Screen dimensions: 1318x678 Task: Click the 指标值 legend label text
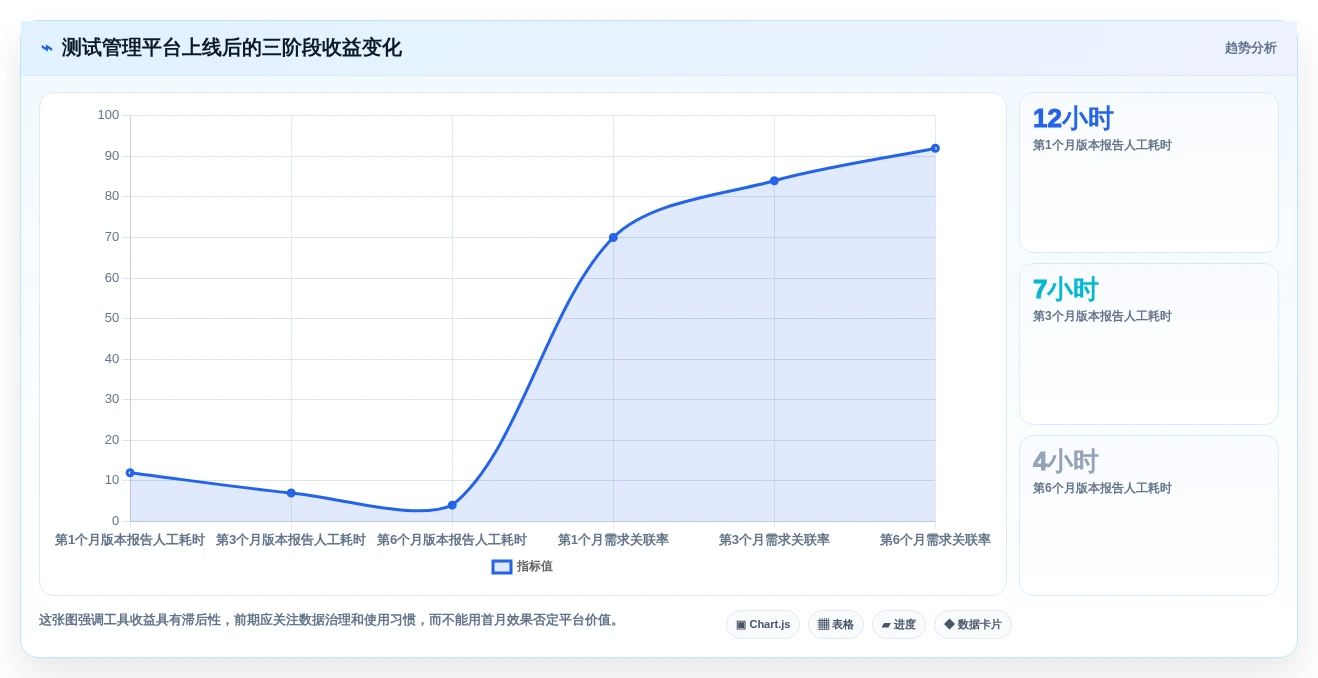pos(535,567)
